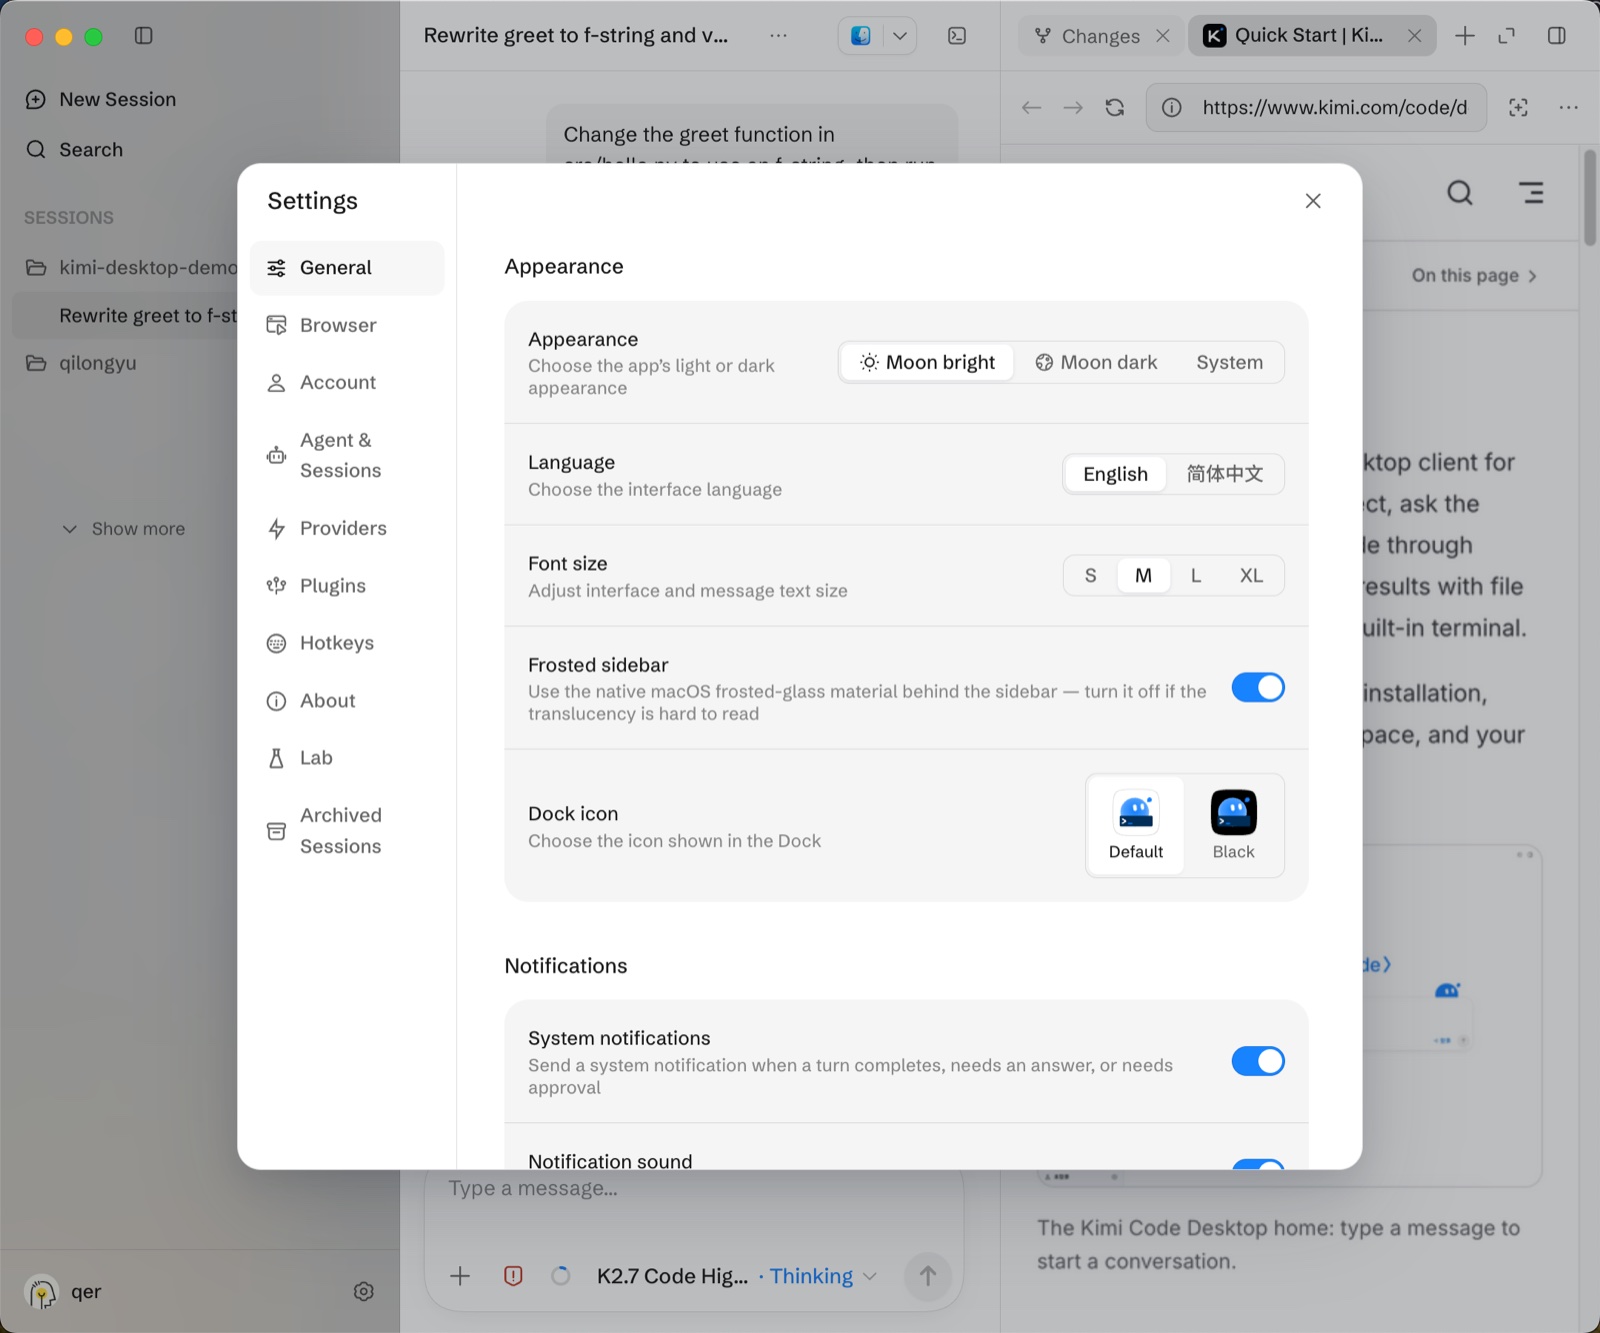This screenshot has width=1600, height=1333.
Task: Toggle Notification sound switch
Action: pyautogui.click(x=1258, y=1164)
